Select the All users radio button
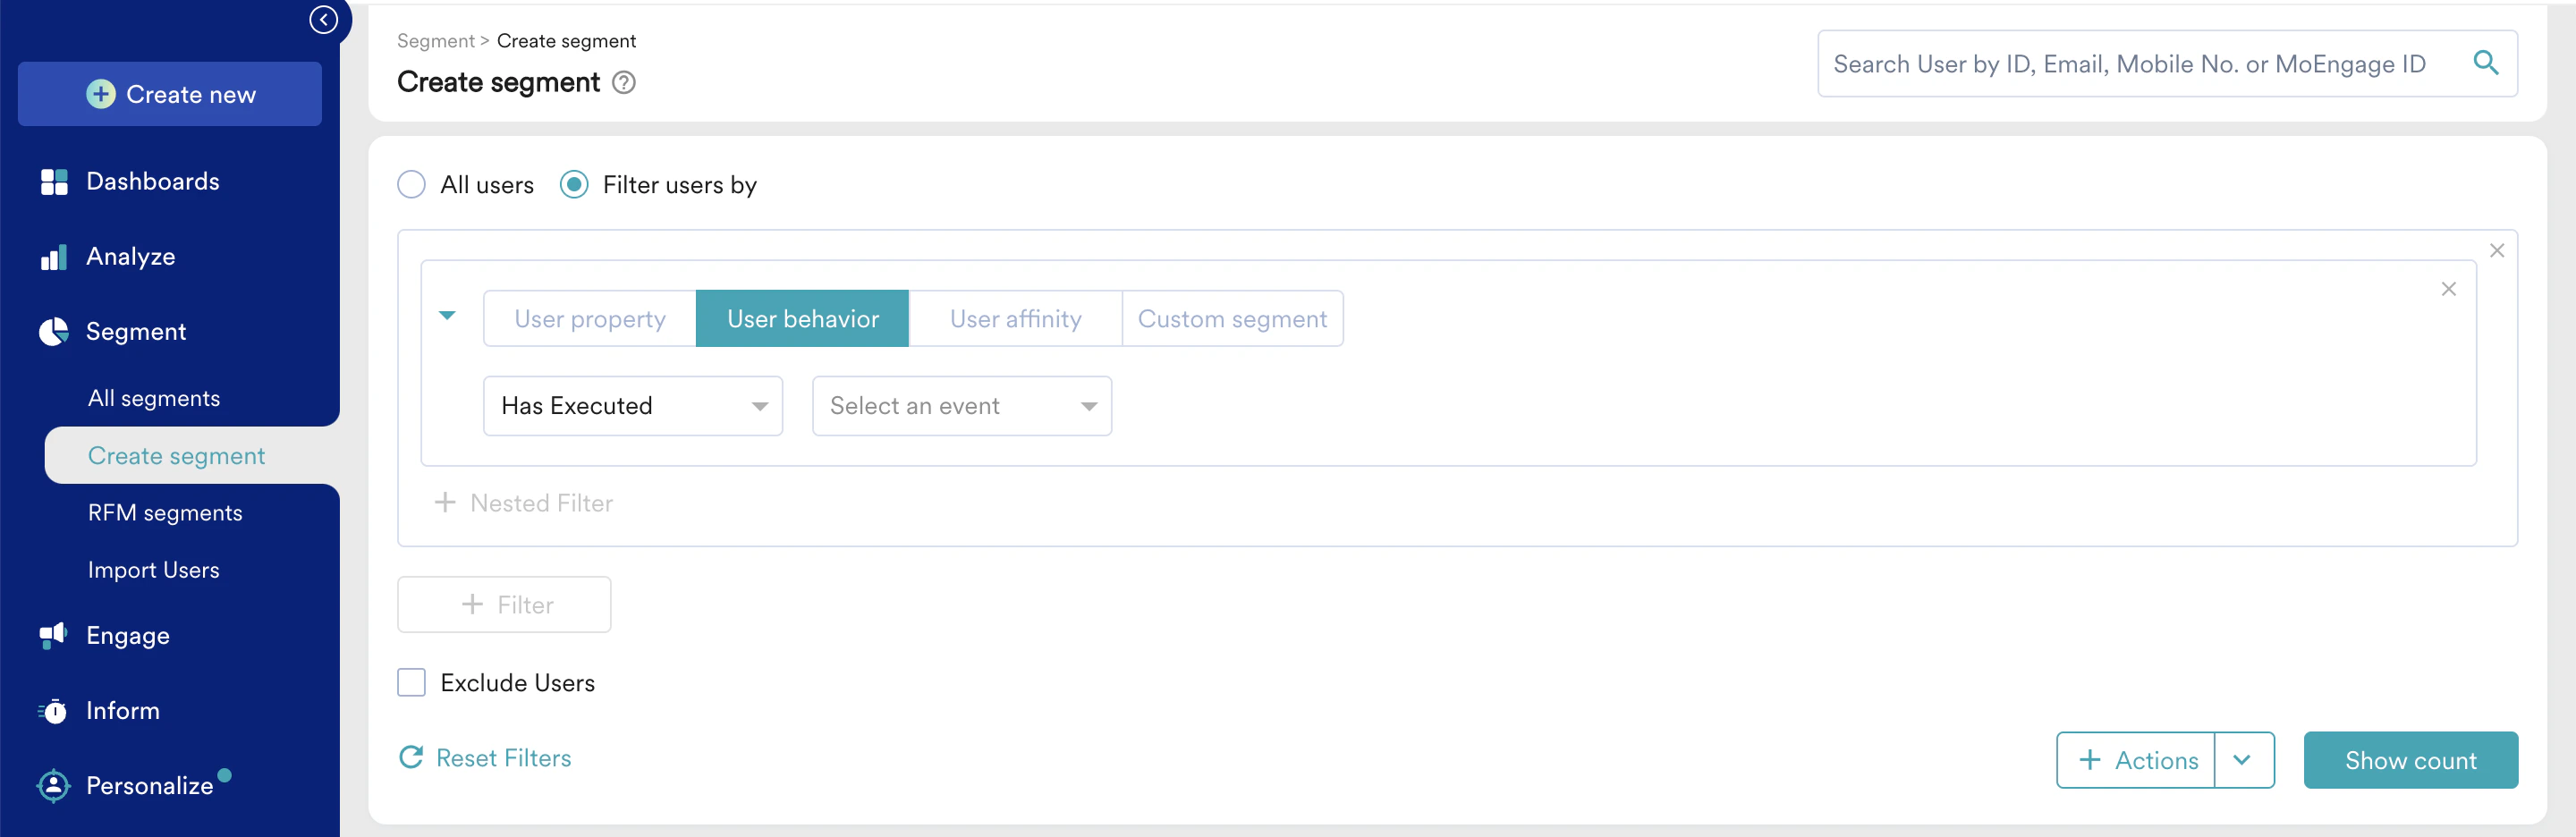The height and width of the screenshot is (837, 2576). (411, 184)
